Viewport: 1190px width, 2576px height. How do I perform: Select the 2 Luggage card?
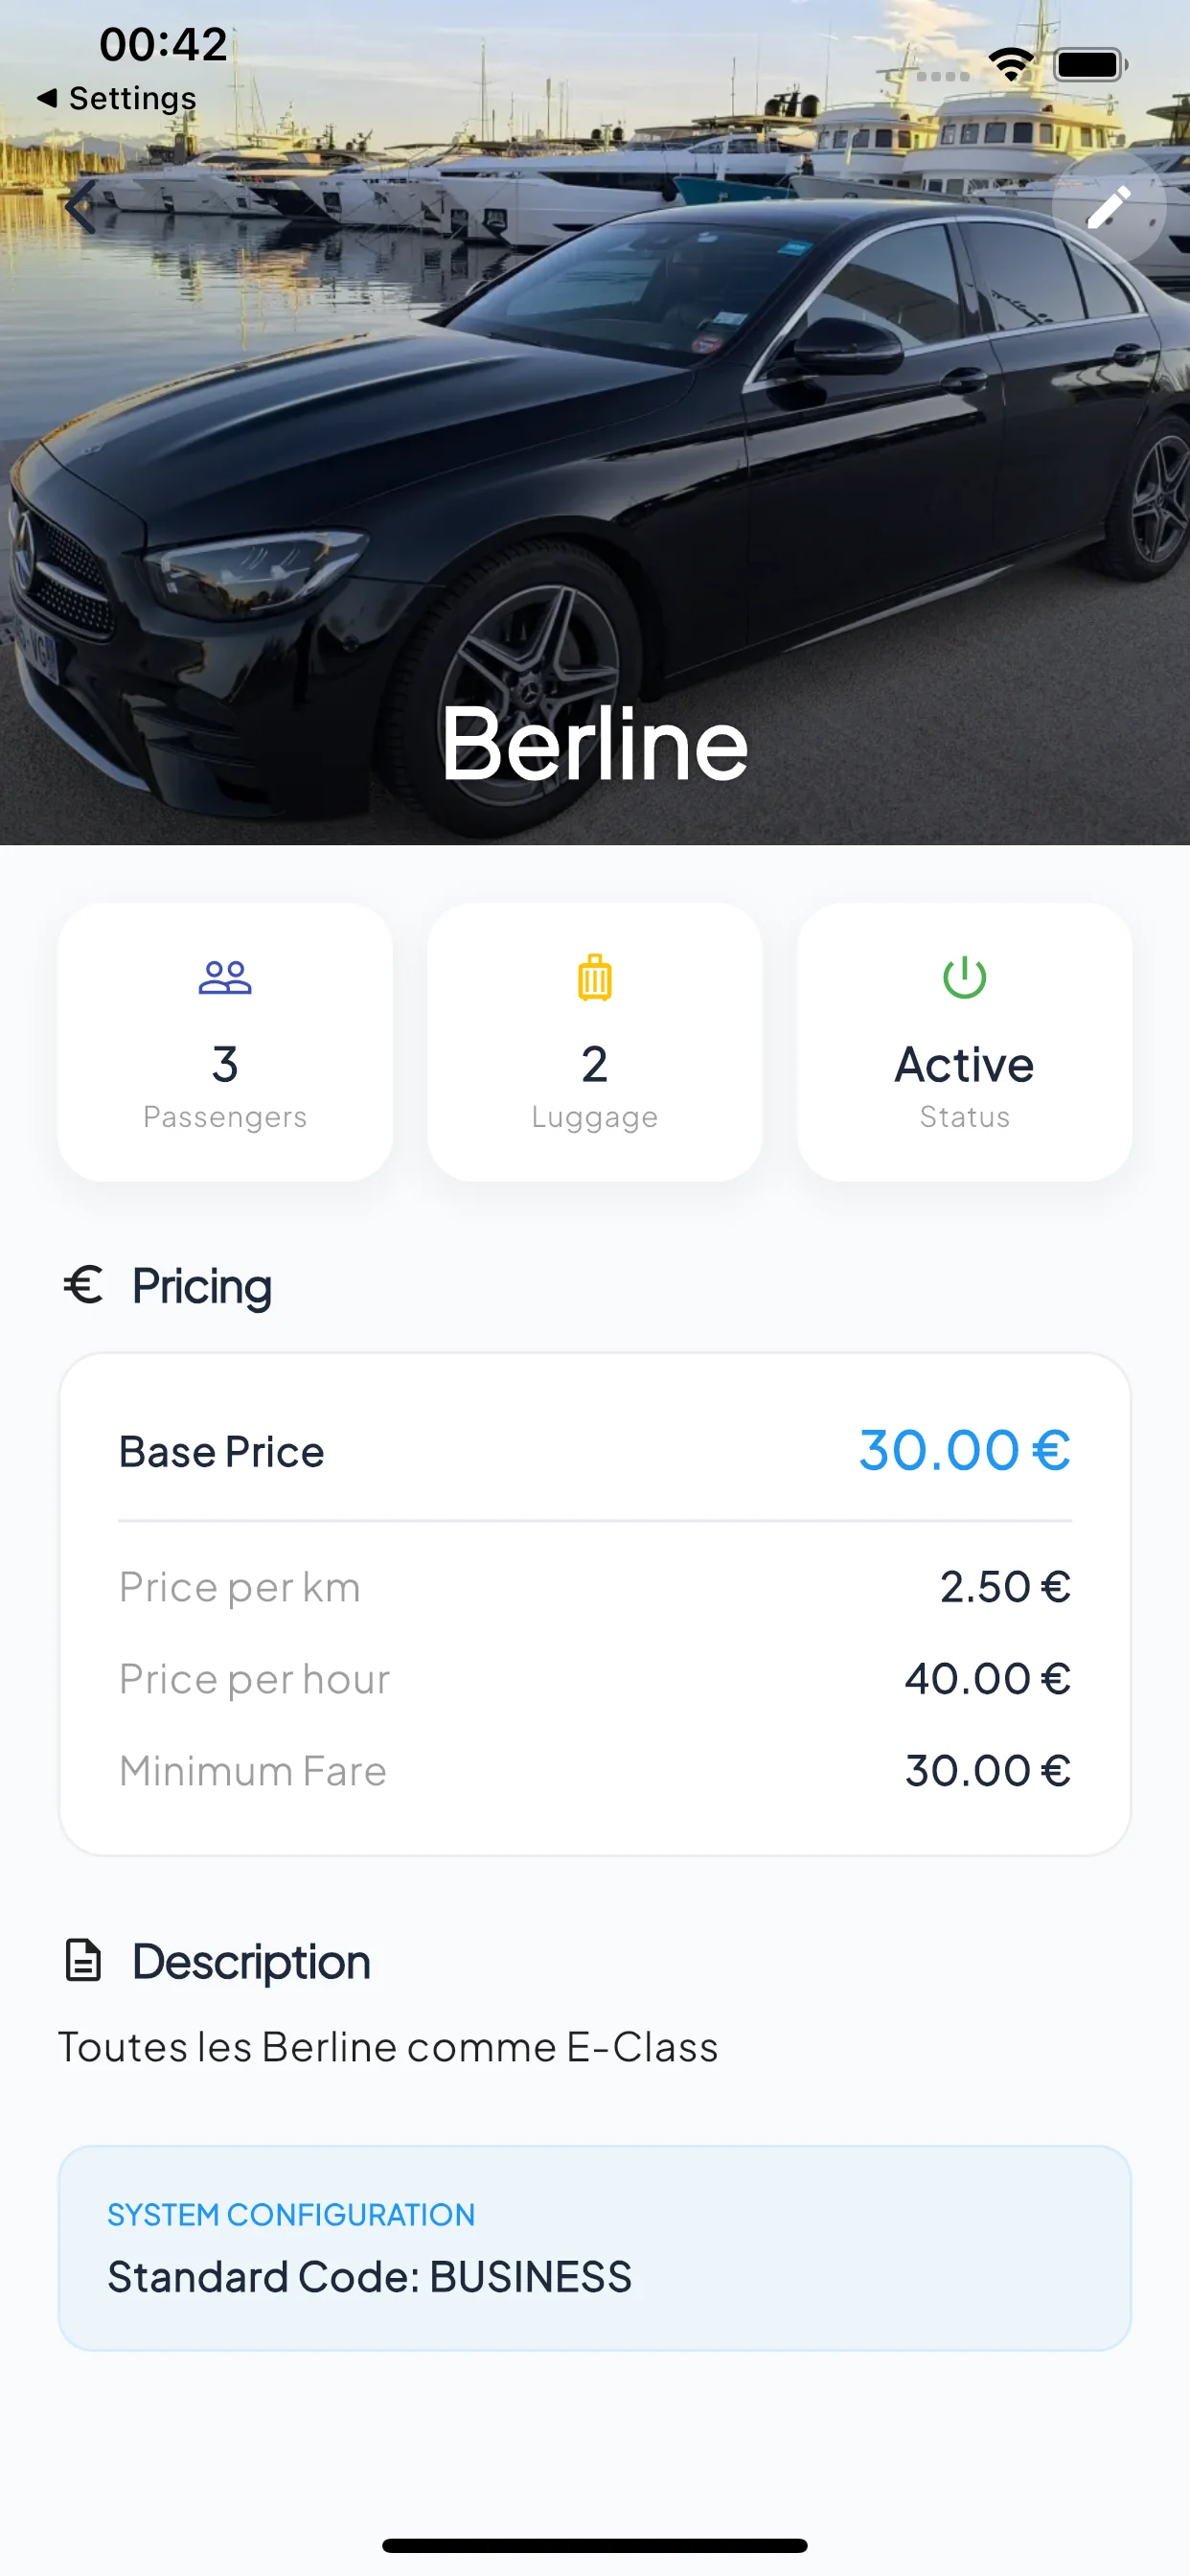click(594, 1042)
